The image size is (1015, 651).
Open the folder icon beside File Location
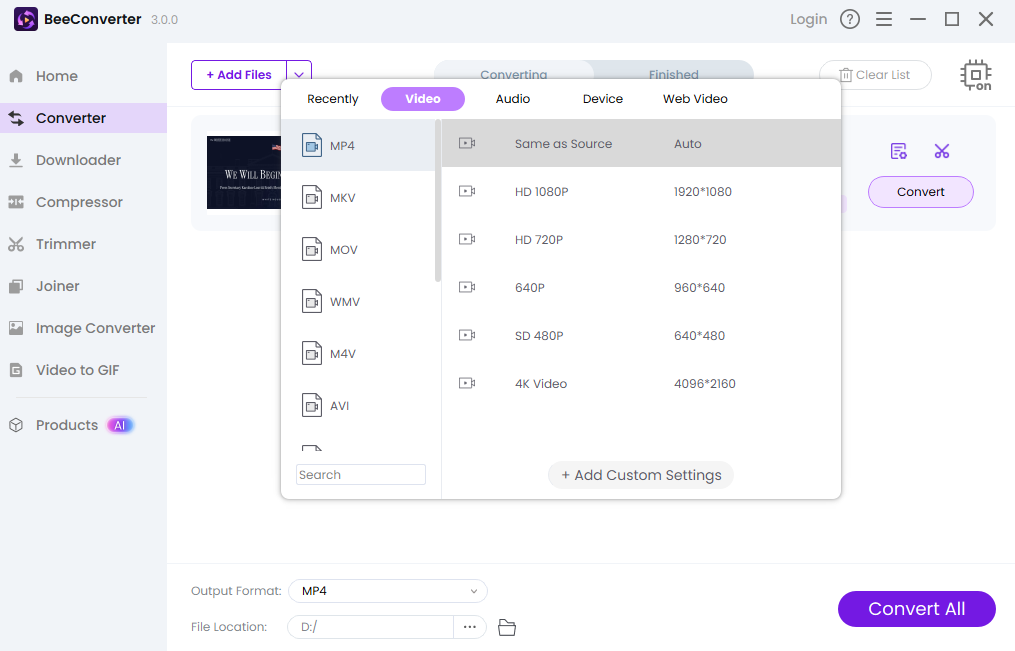(x=507, y=627)
